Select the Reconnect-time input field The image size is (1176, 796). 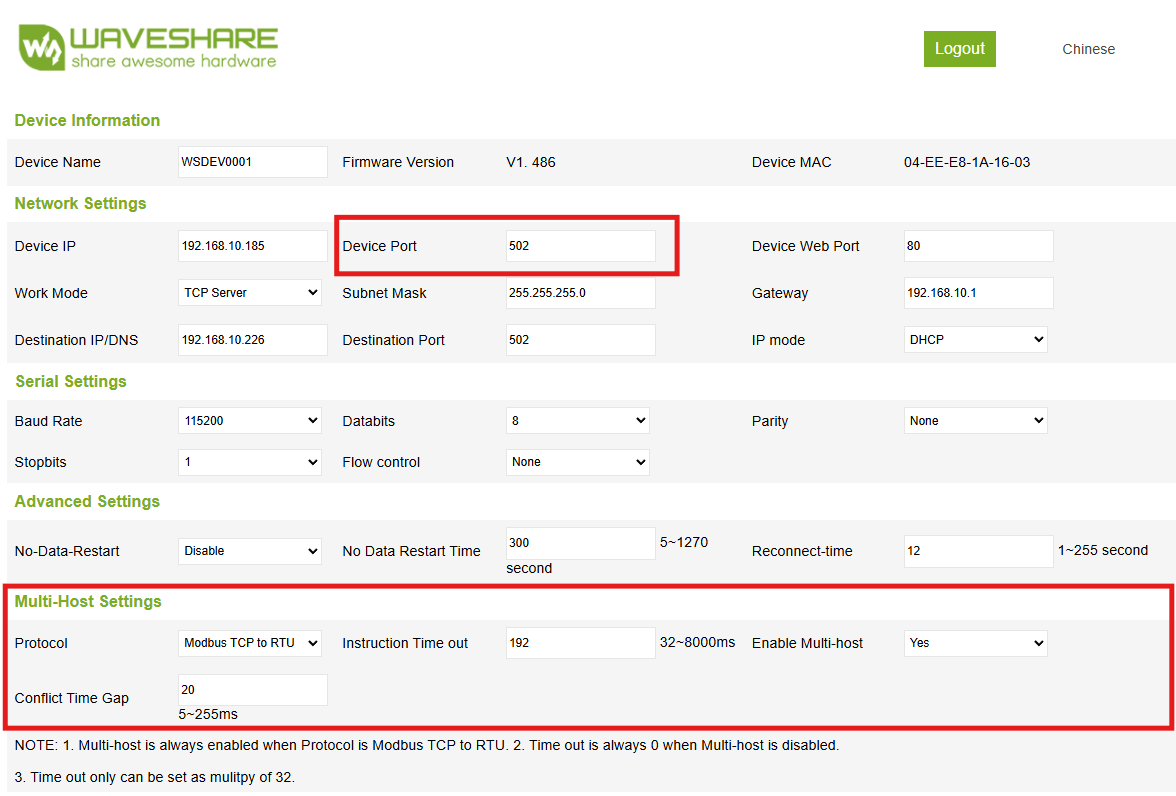coord(978,550)
